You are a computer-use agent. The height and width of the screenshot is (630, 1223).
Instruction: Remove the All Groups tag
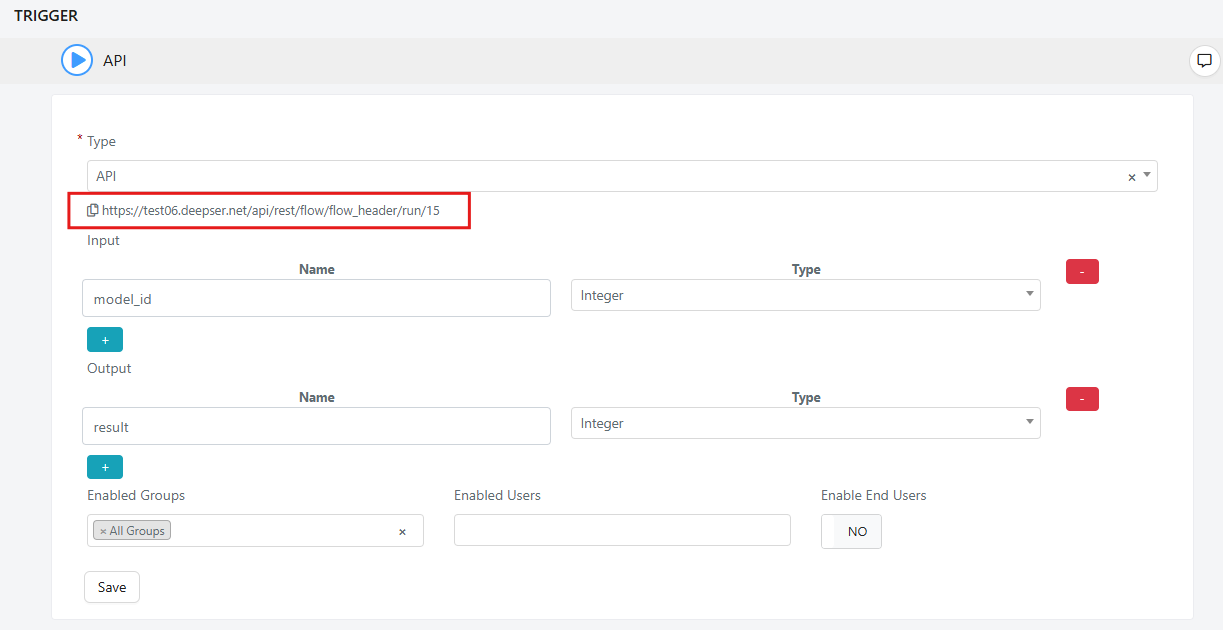point(103,531)
